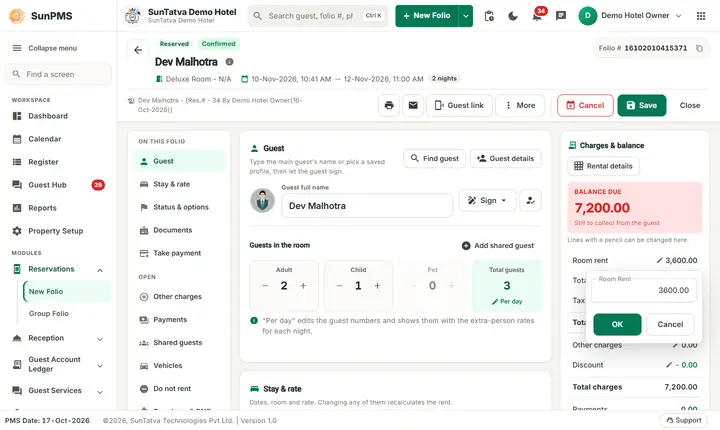Open Register in the sidebar

(58, 162)
